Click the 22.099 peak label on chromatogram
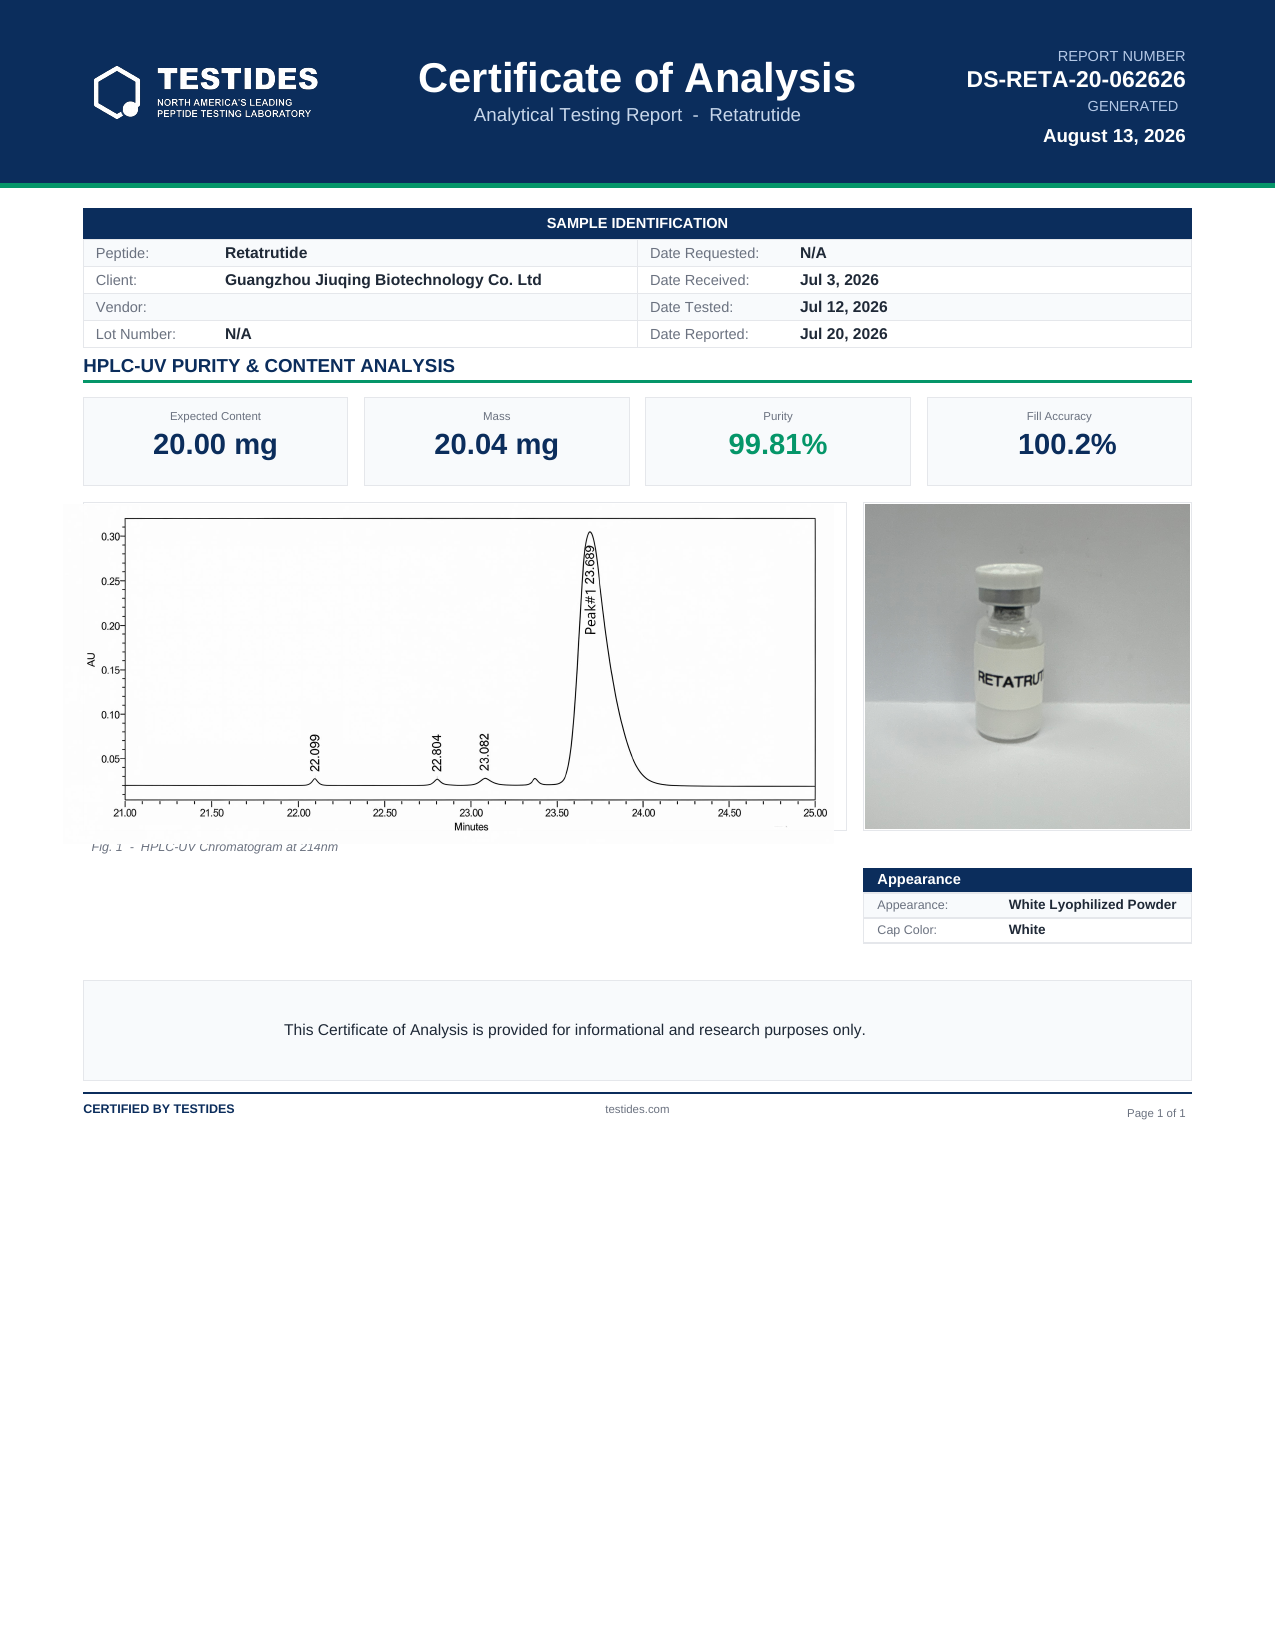This screenshot has width=1275, height=1650. [315, 752]
